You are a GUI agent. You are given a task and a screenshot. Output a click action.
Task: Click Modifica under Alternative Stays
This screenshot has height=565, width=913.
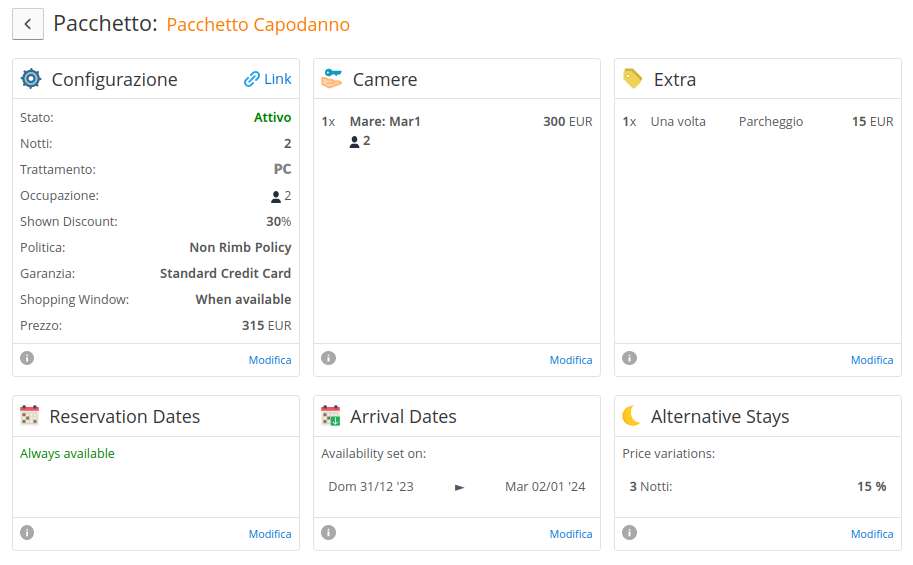click(872, 534)
